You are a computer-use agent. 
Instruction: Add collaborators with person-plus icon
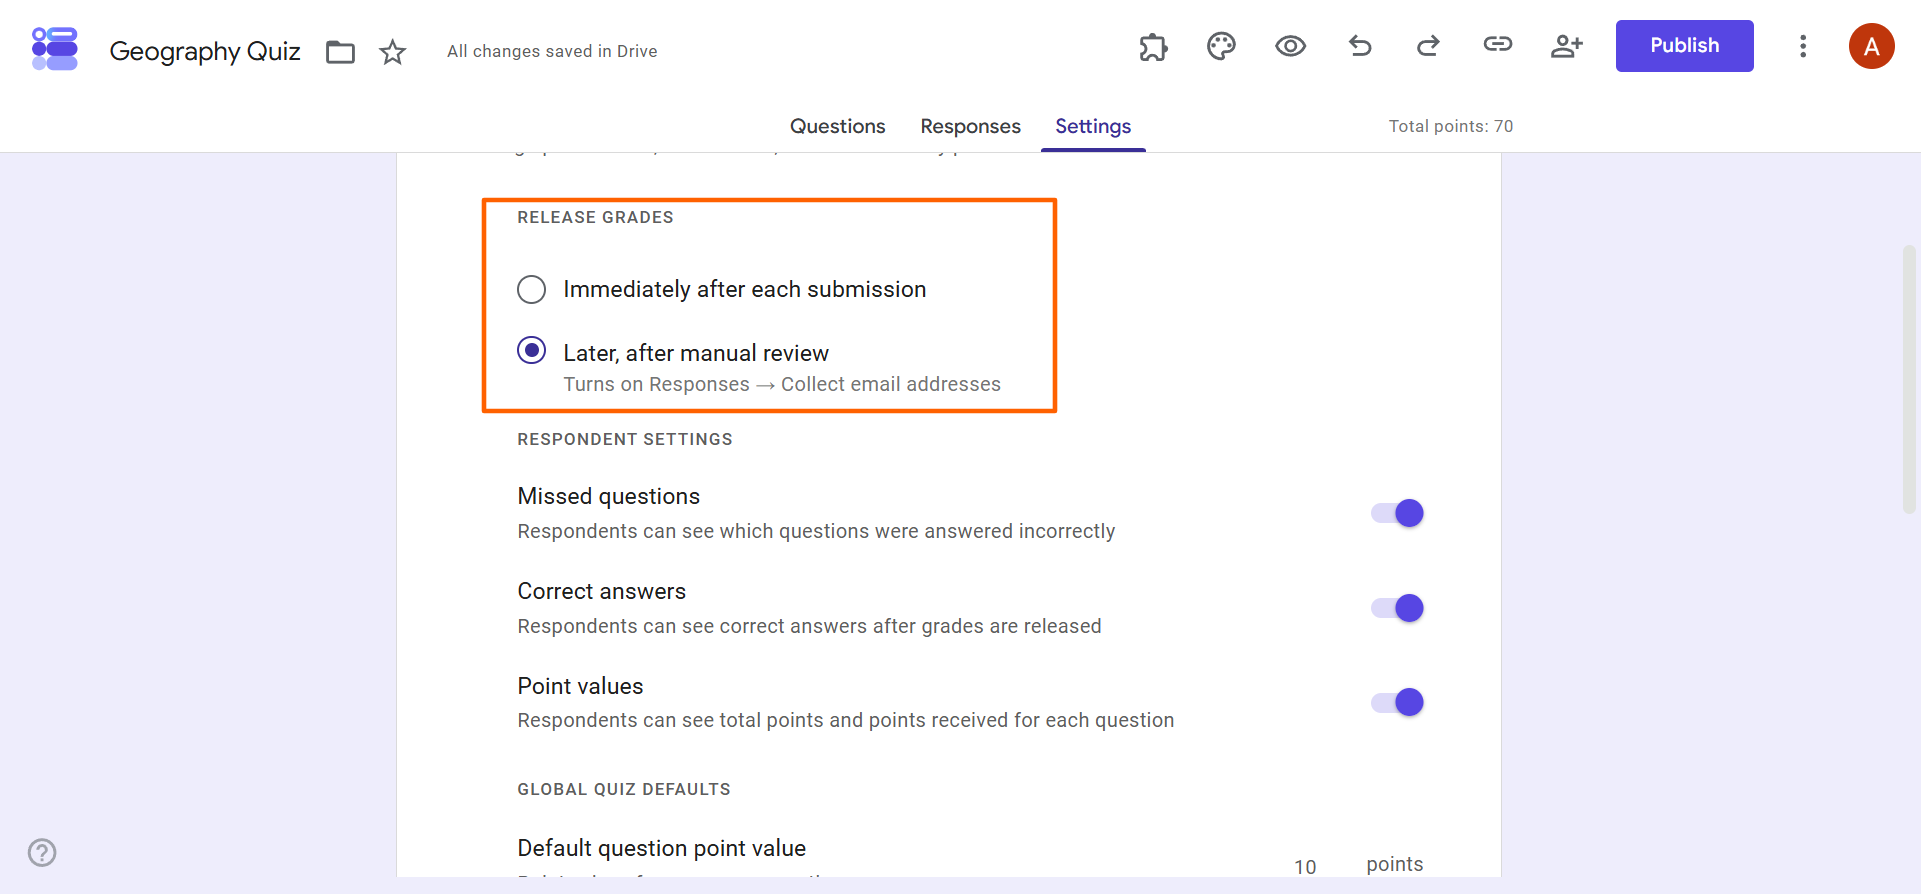click(x=1566, y=46)
